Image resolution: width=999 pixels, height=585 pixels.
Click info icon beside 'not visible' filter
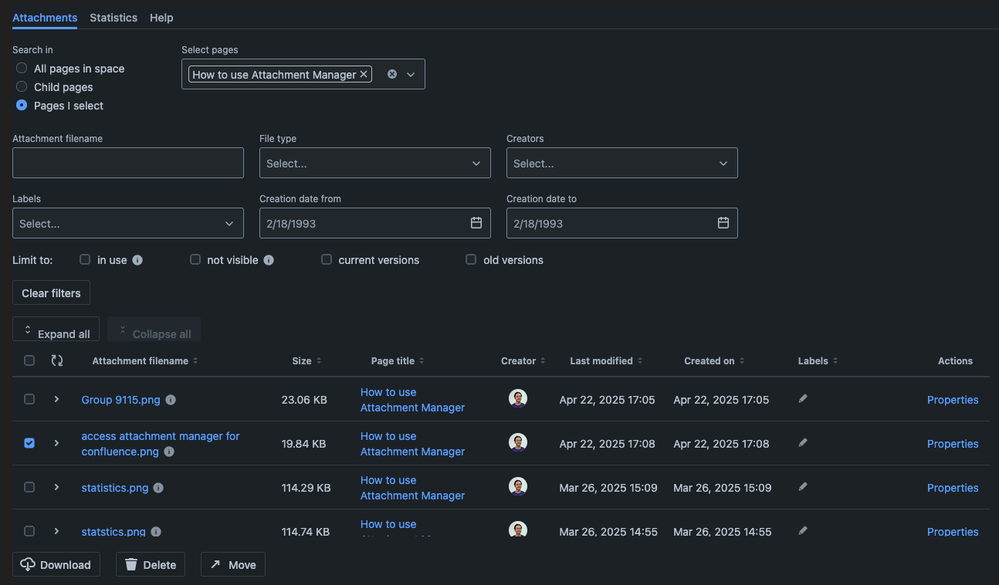[269, 260]
